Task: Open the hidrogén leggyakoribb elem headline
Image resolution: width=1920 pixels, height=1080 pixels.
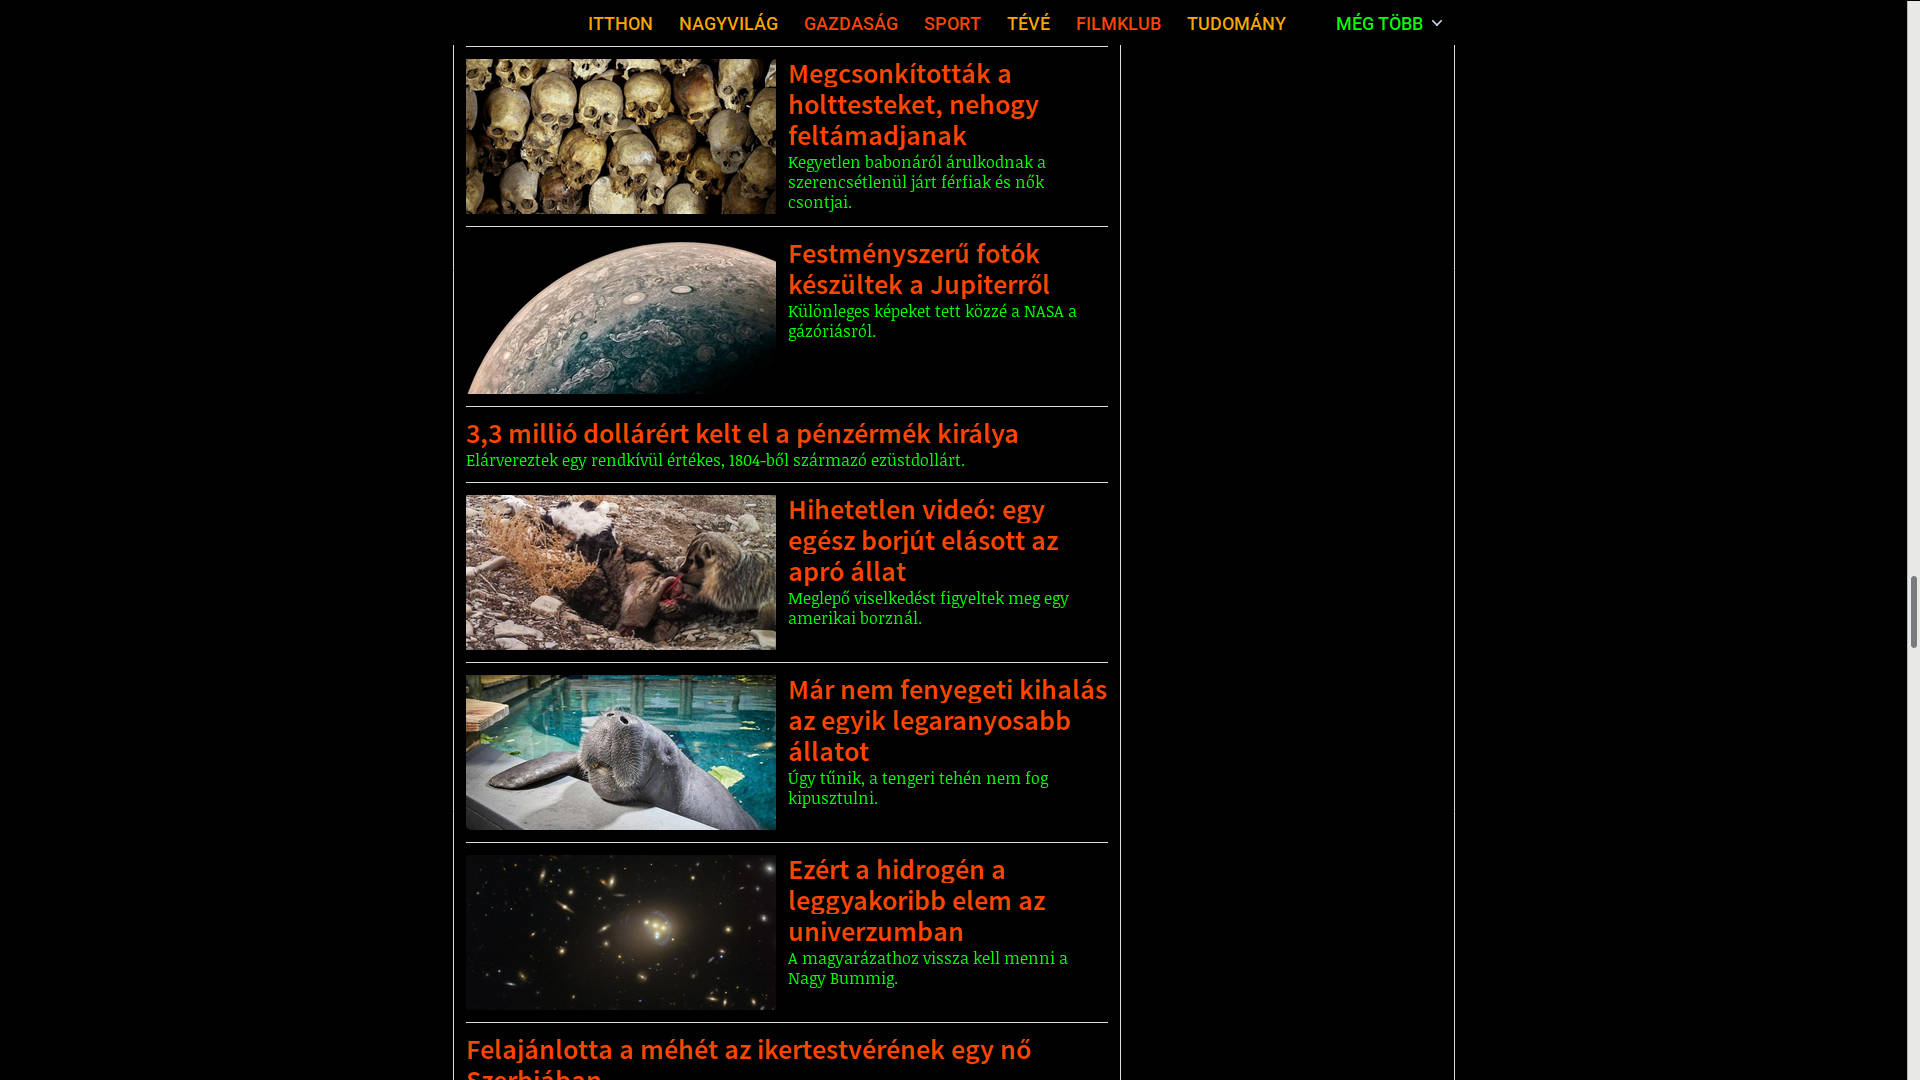Action: pos(916,900)
